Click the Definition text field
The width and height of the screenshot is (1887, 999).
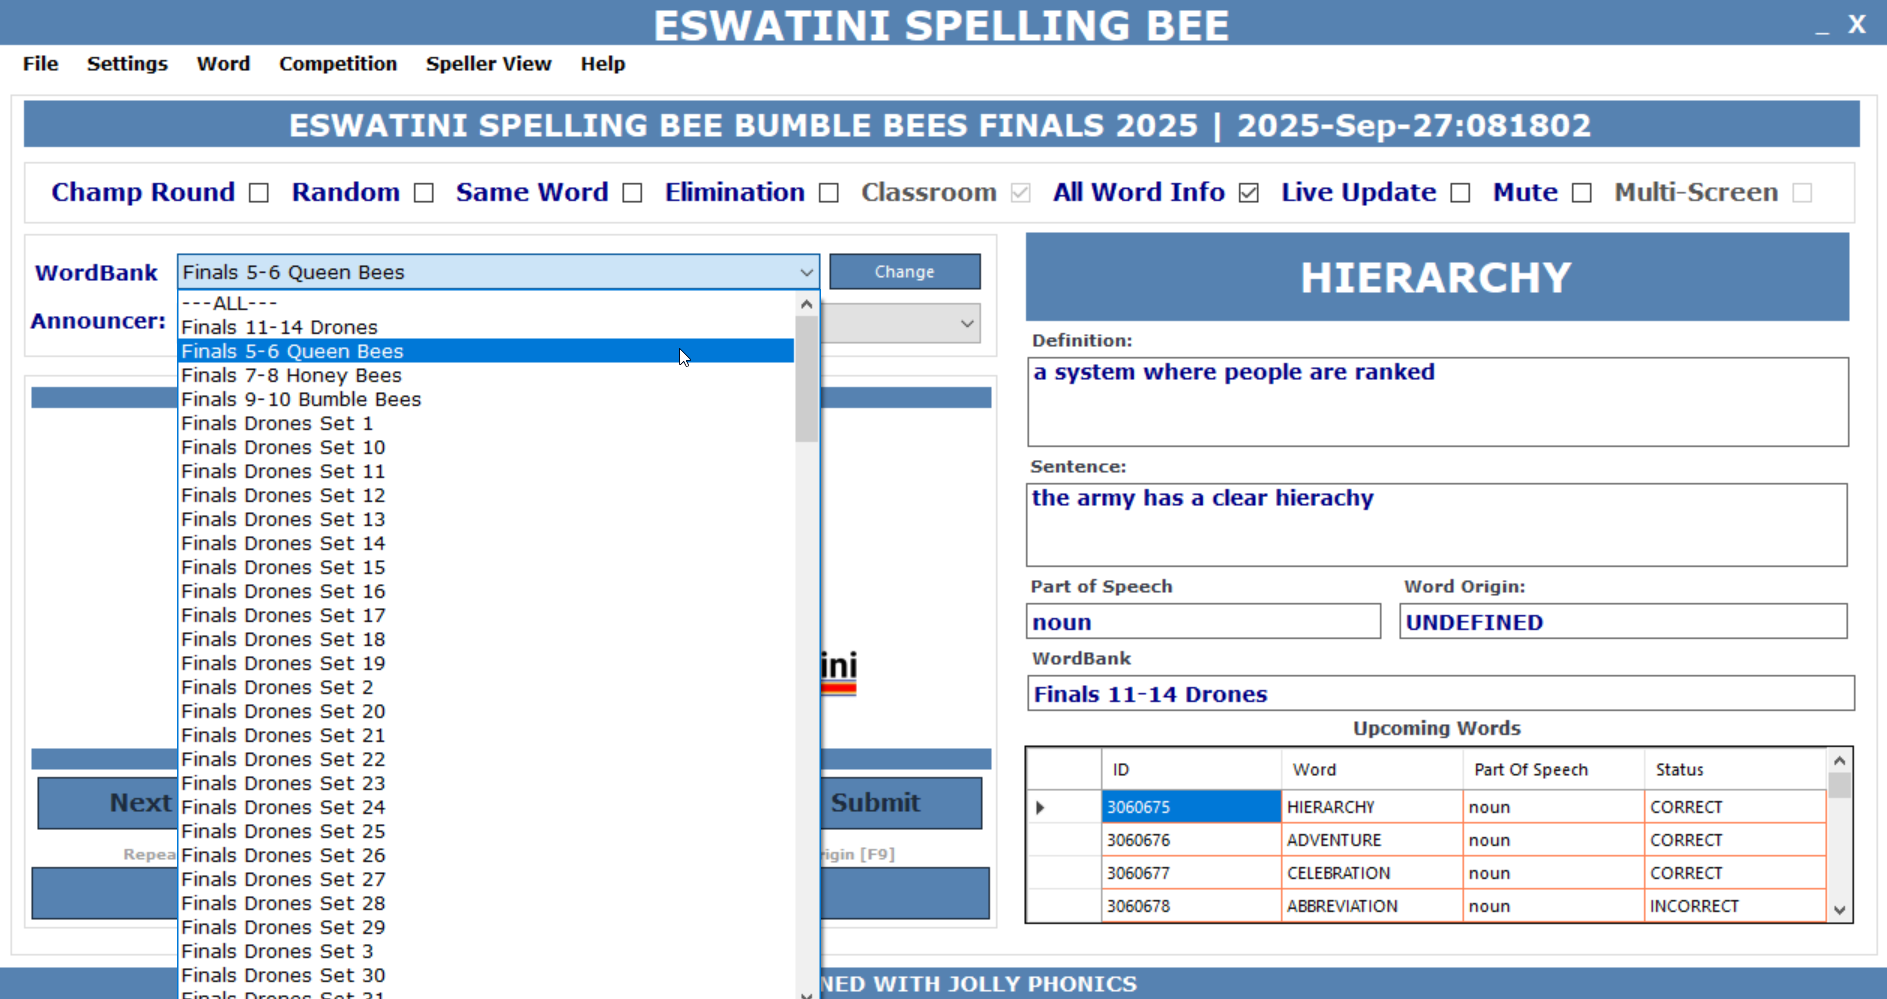click(x=1437, y=402)
